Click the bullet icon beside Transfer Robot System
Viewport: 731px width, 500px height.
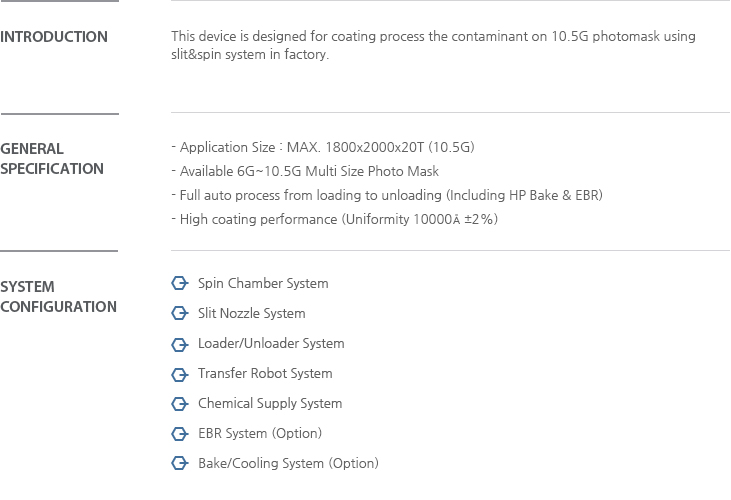179,374
